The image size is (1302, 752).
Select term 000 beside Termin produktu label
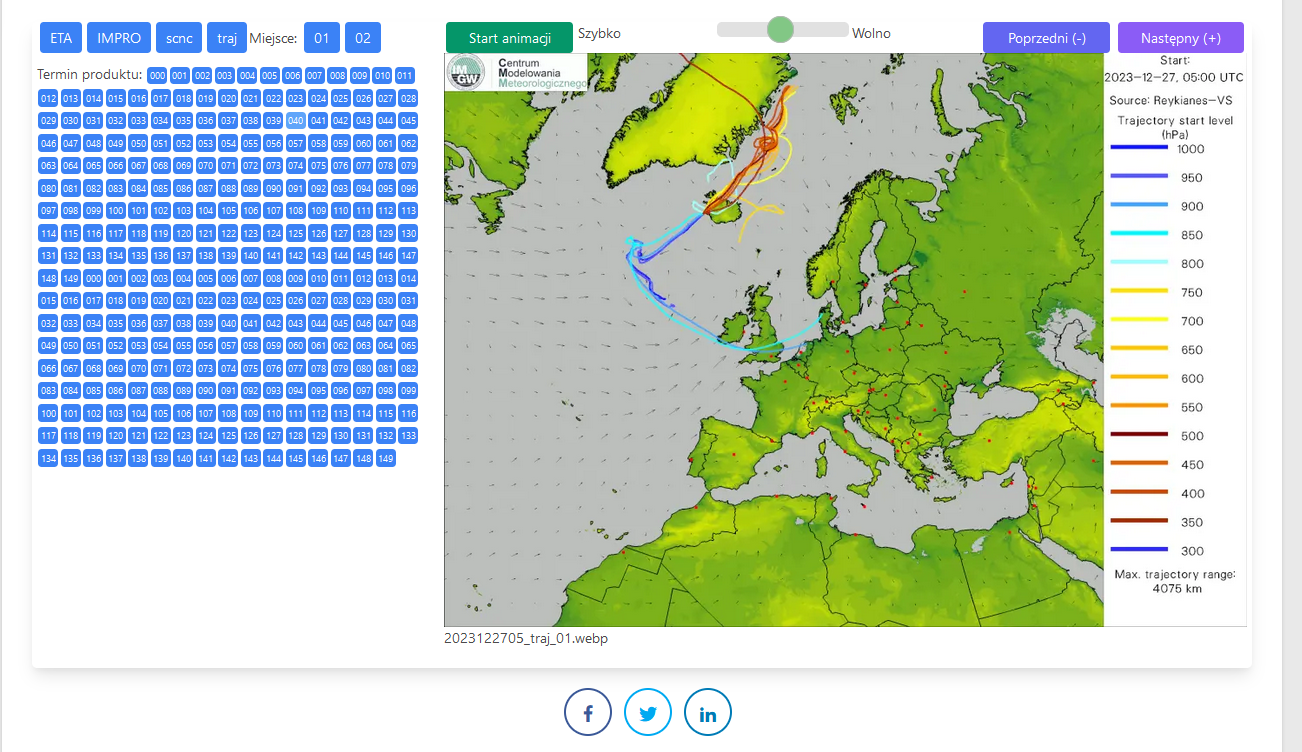(157, 76)
